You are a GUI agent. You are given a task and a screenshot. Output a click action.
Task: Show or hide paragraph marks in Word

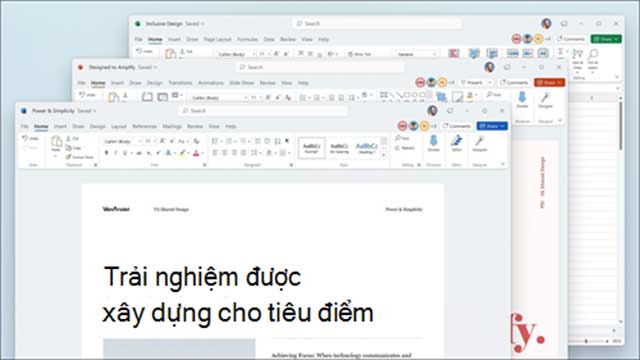(287, 141)
